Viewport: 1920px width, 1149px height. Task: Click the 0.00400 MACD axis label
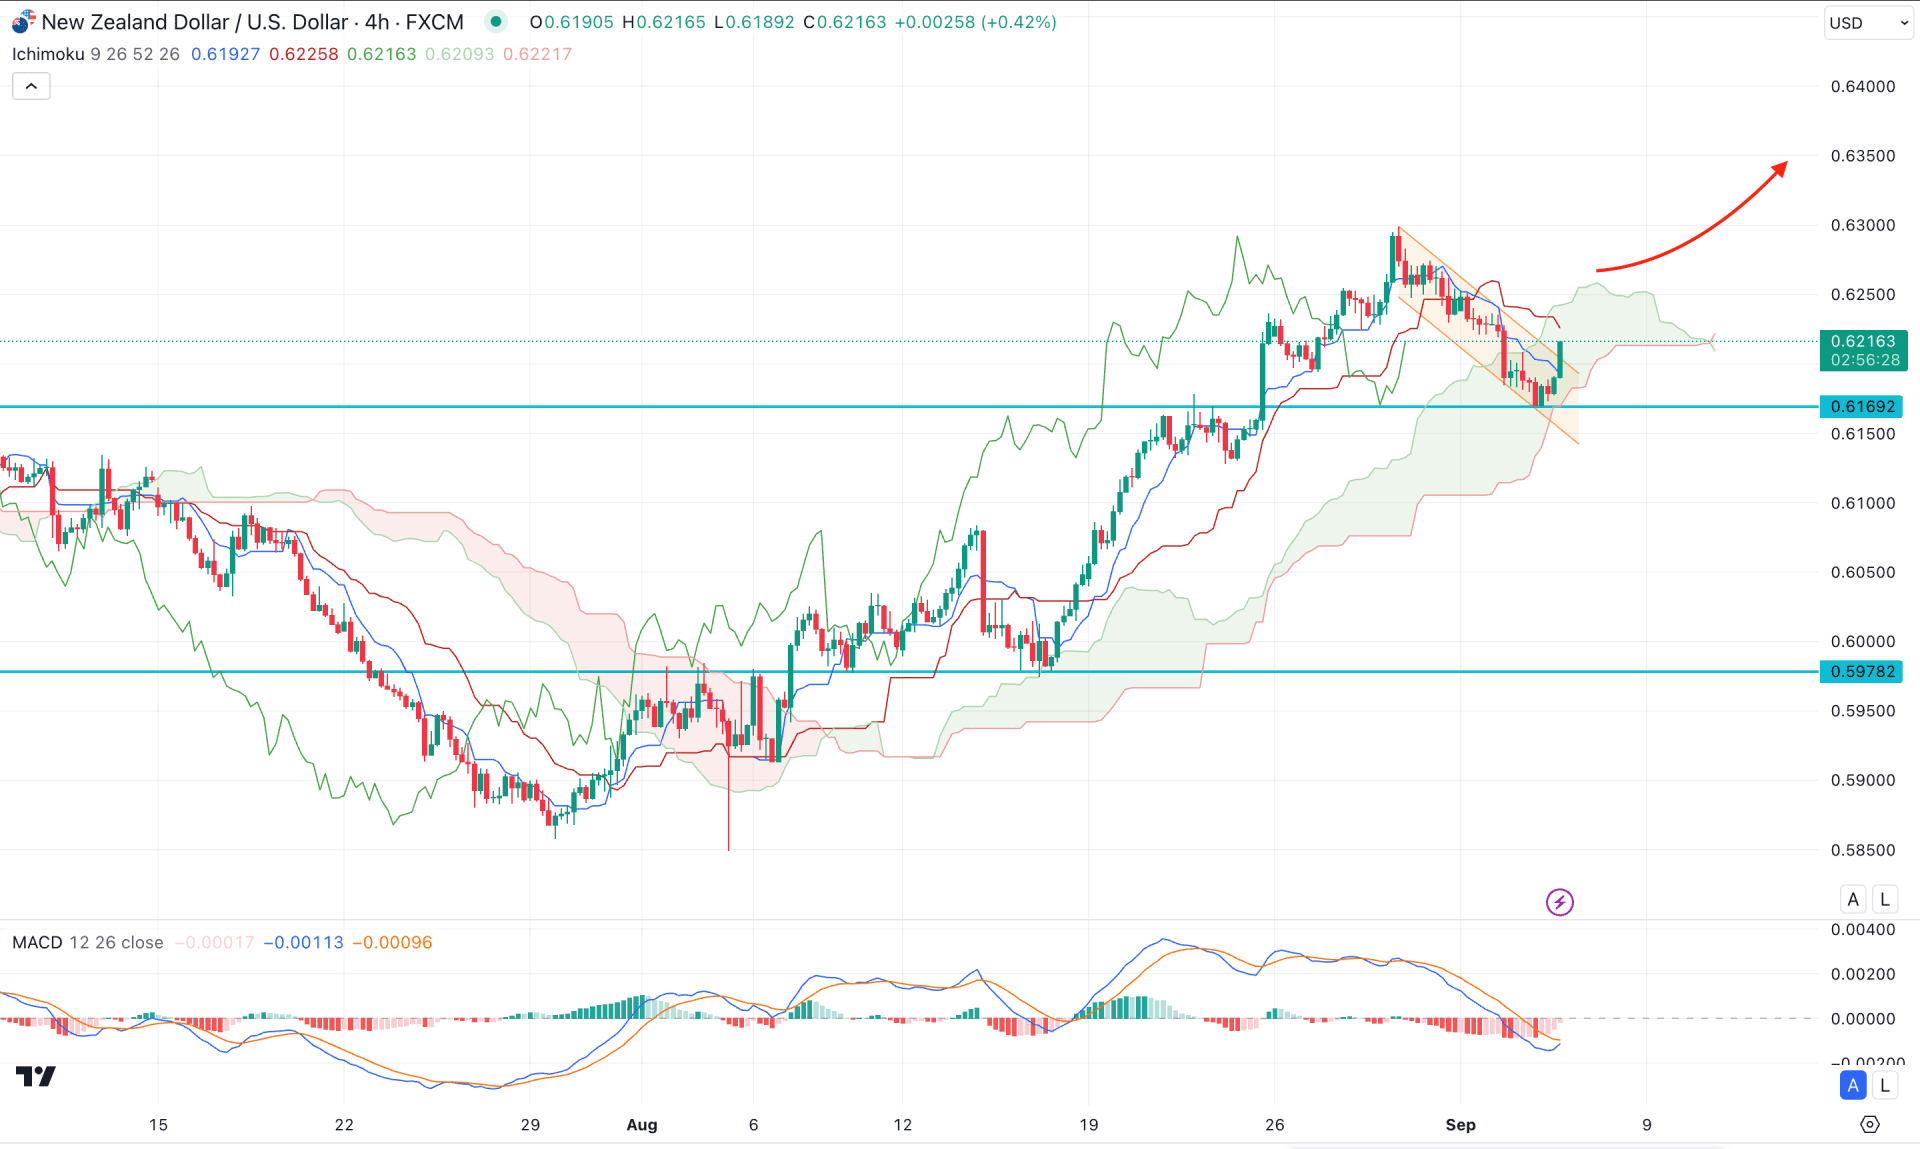[1863, 929]
